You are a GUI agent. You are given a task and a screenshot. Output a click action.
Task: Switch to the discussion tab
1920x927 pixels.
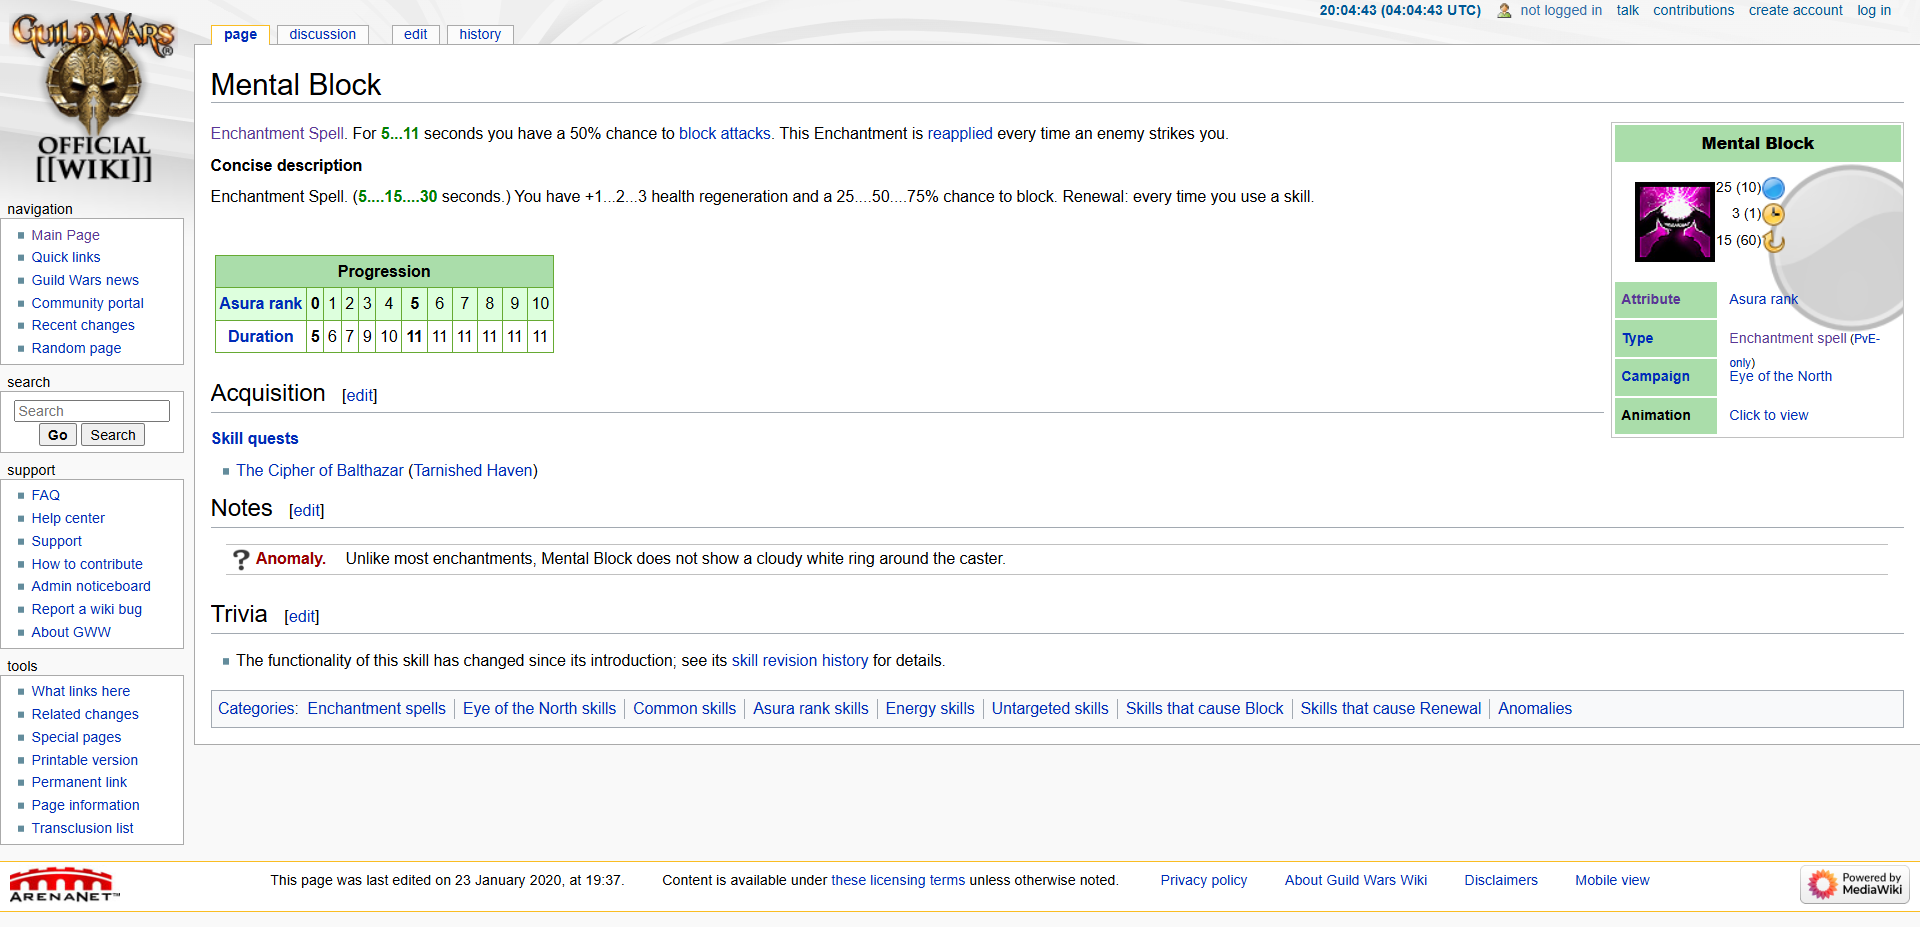(x=322, y=34)
